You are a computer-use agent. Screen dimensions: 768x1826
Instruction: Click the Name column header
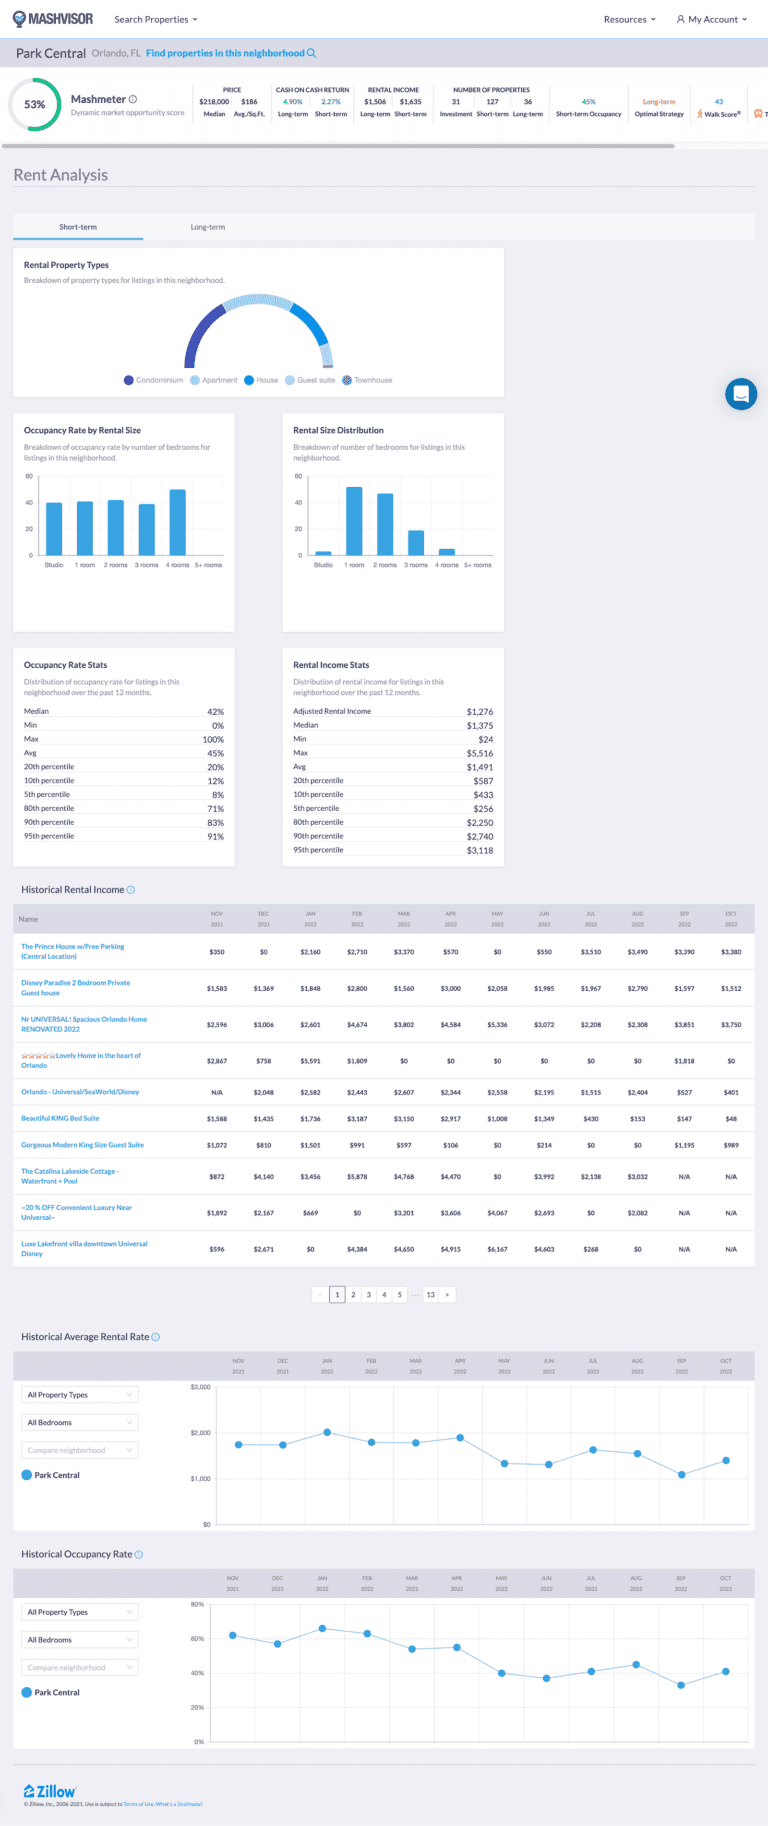(x=28, y=919)
